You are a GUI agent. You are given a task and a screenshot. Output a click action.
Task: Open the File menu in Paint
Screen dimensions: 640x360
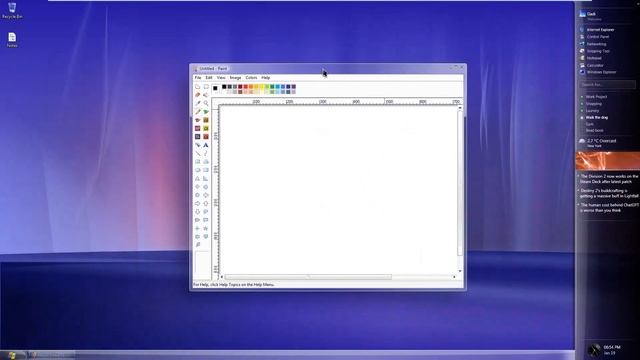198,78
